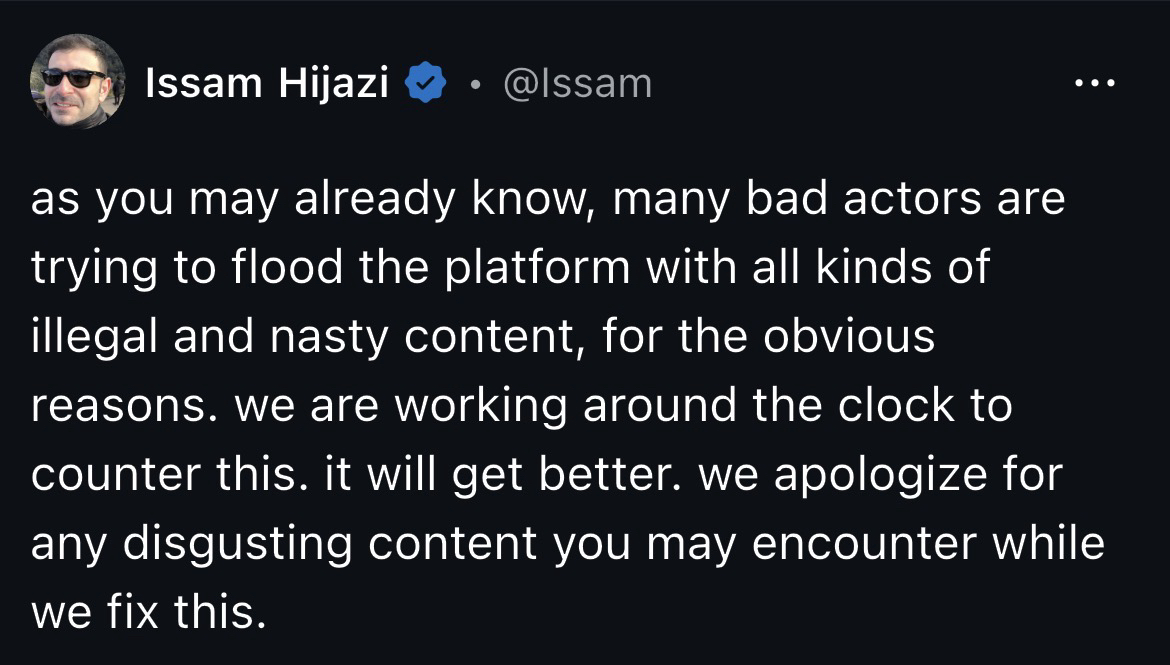The height and width of the screenshot is (665, 1170).
Task: Open the @Issam handle link
Action: tap(577, 84)
